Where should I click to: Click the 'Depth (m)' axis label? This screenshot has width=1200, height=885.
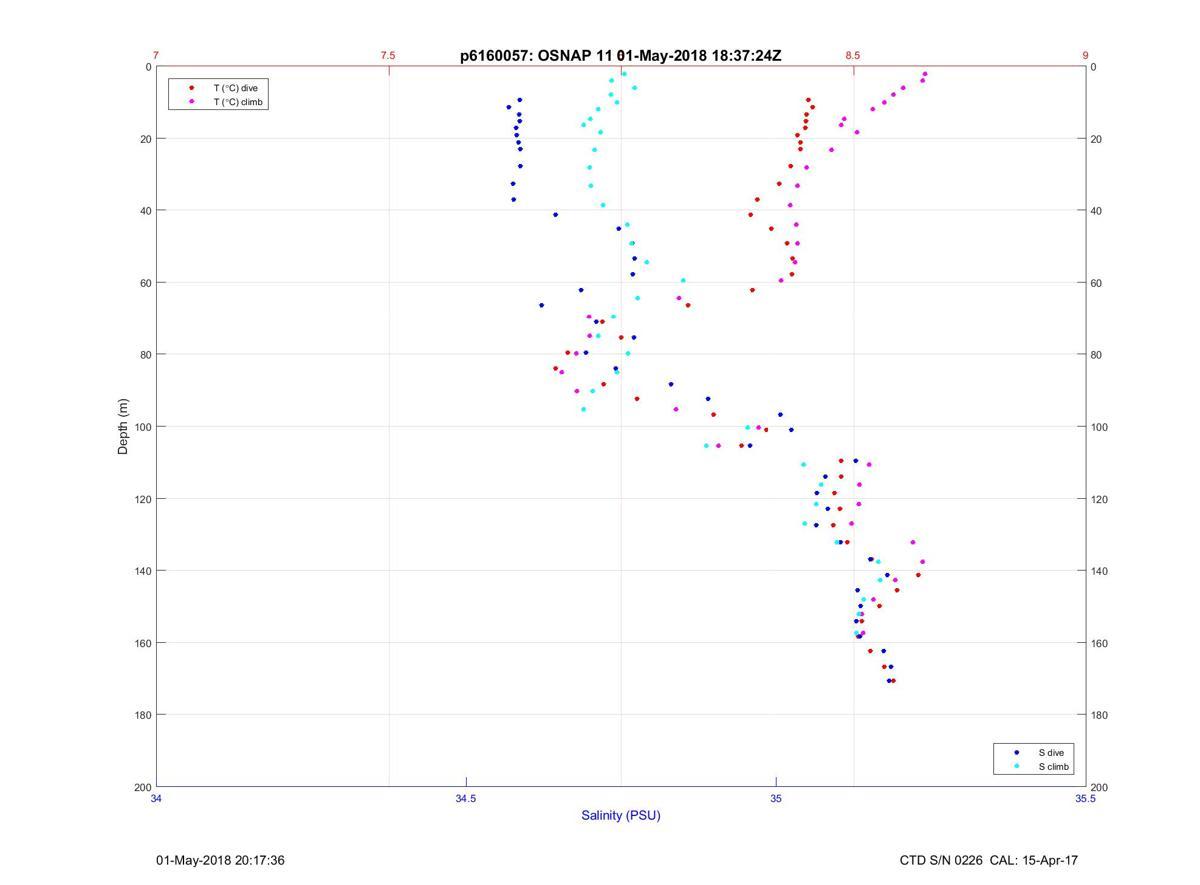point(123,427)
